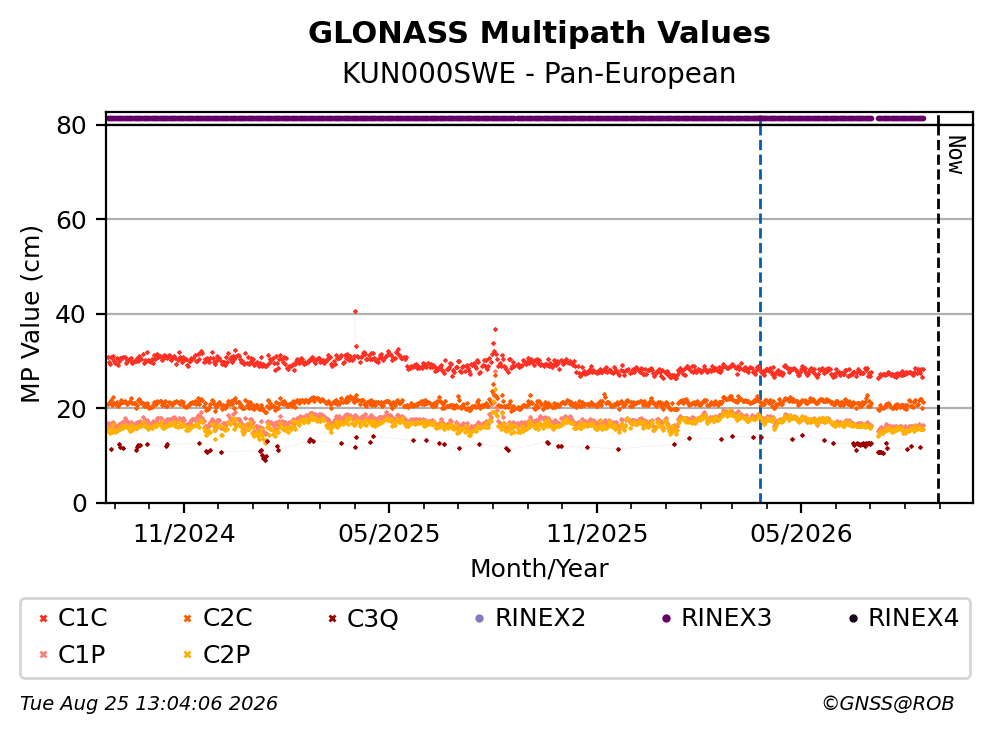Click the purple RINEX3 availability bar at top
993x734 pixels.
coord(516,118)
